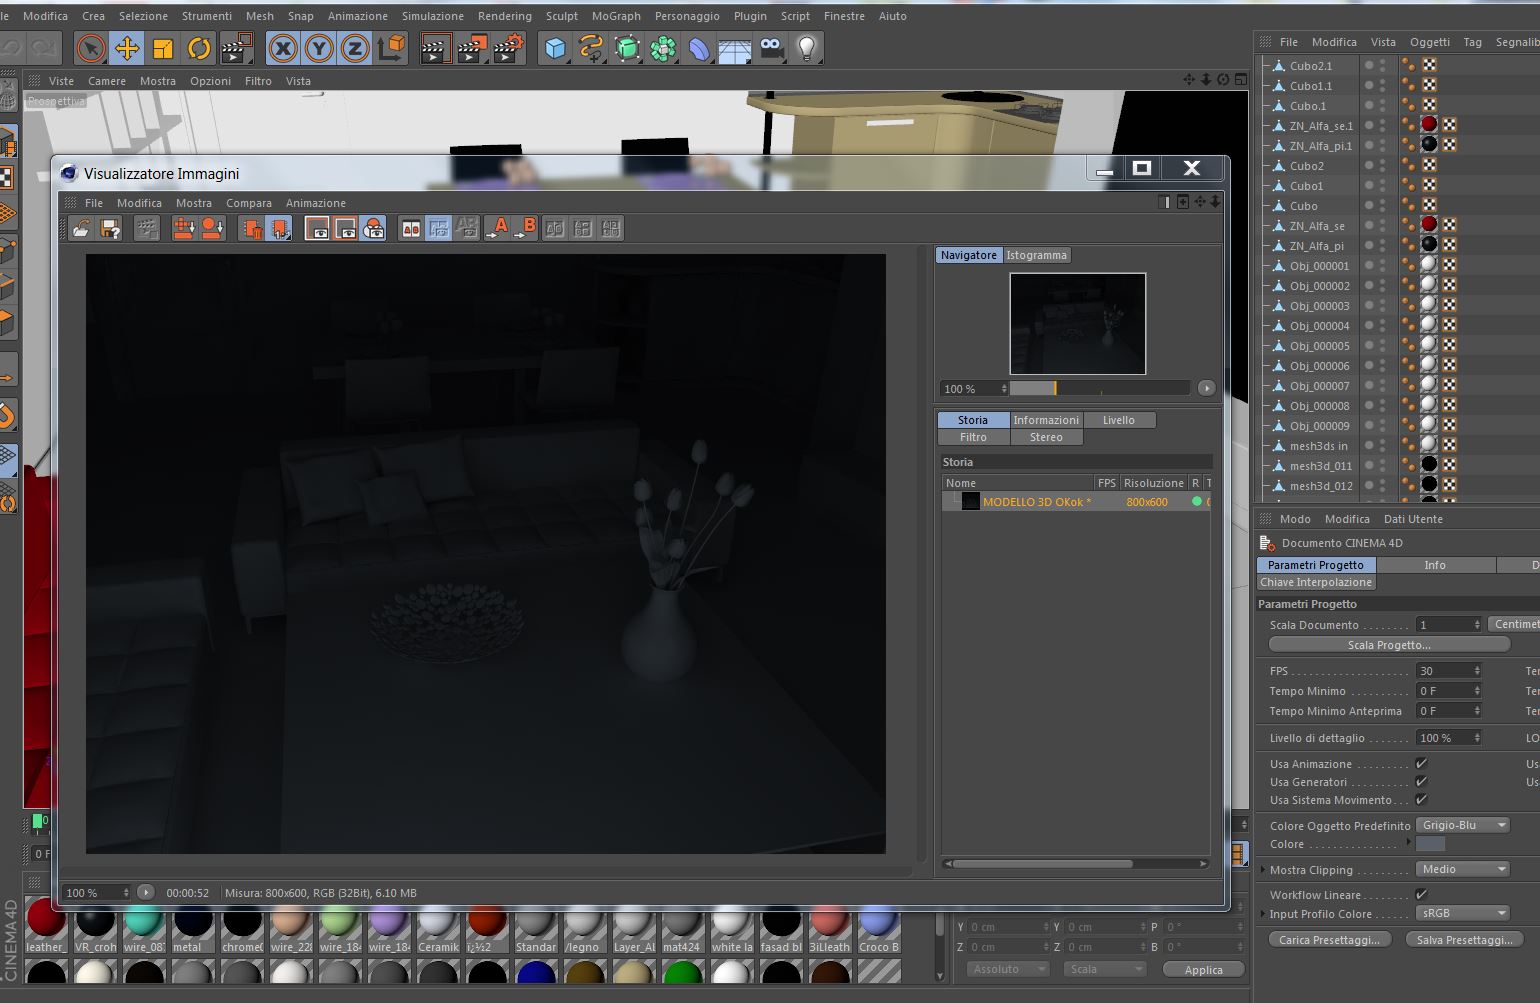Add a light object via the bulb icon

pos(807,47)
